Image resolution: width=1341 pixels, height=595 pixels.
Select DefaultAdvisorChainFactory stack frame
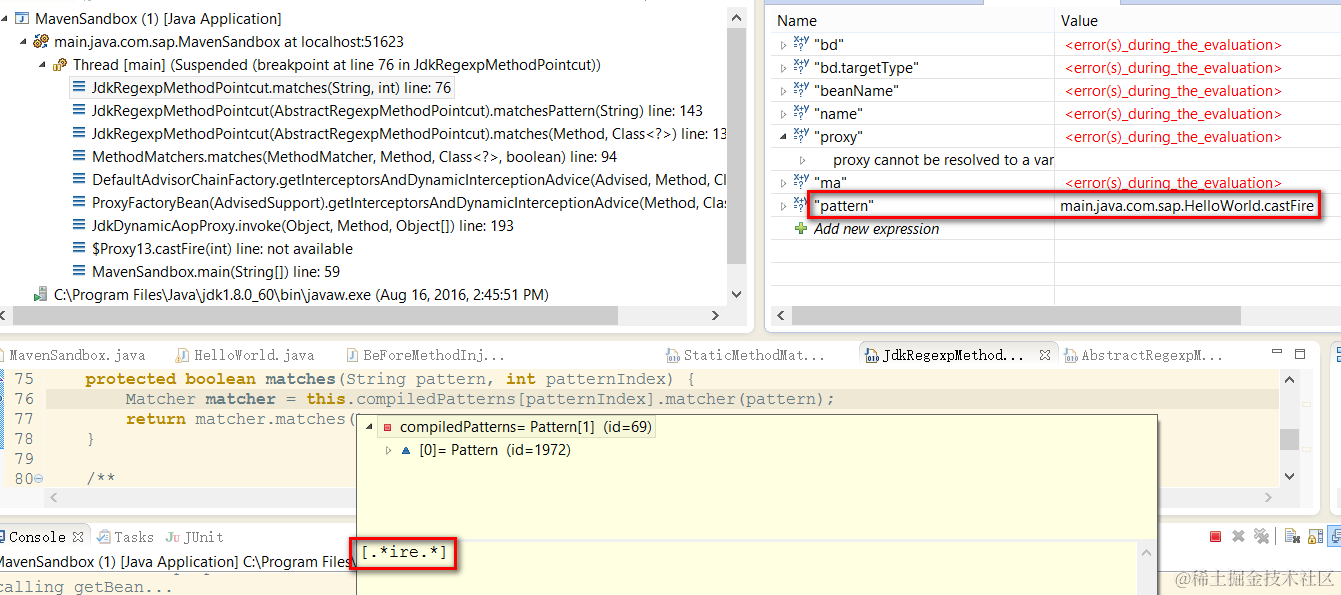click(399, 180)
